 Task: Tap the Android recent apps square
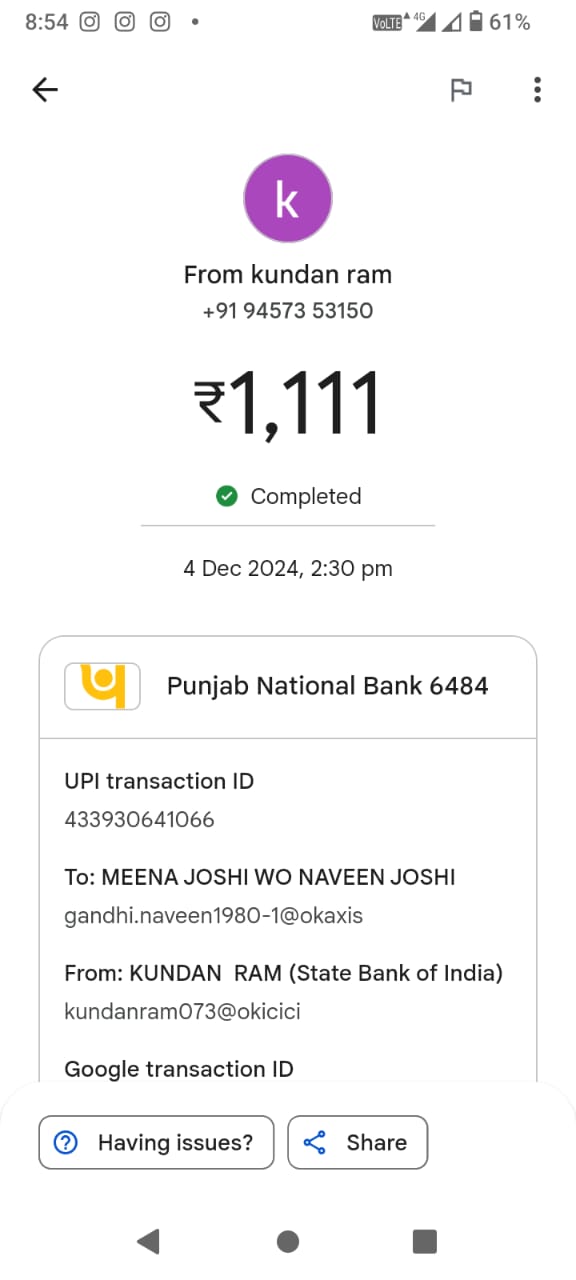pos(425,1241)
